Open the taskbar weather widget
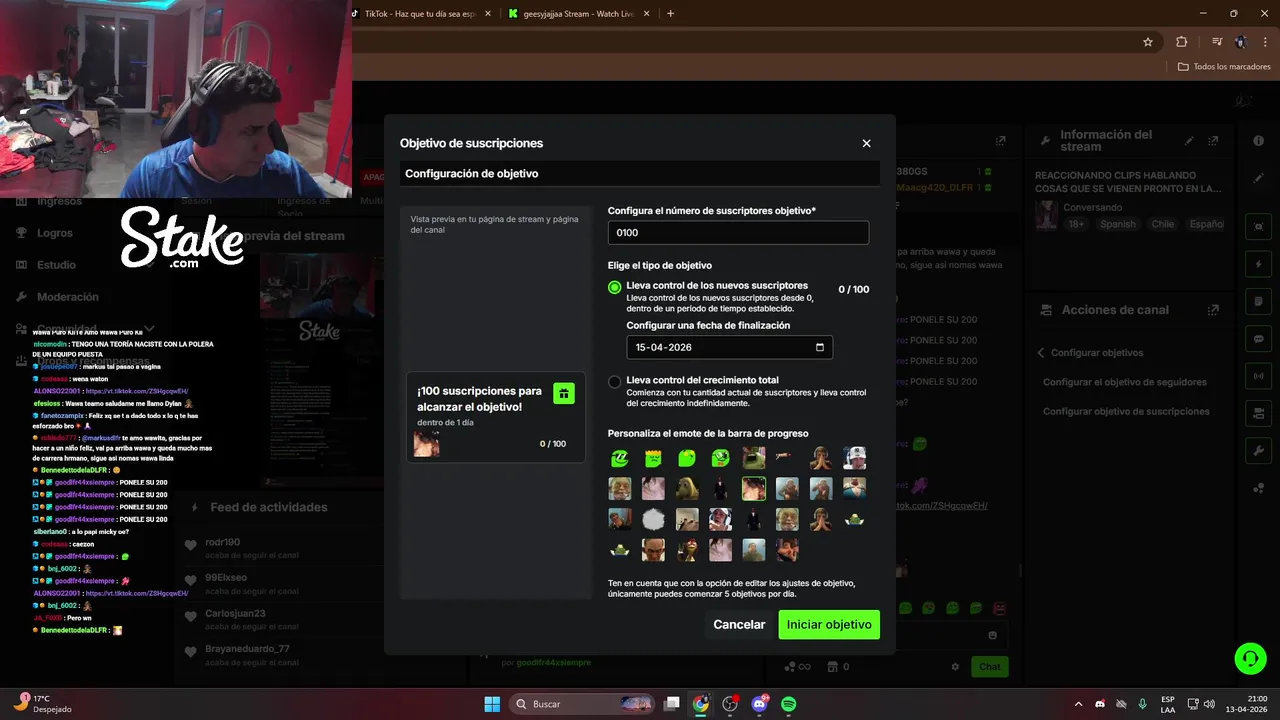The height and width of the screenshot is (720, 1280). pyautogui.click(x=43, y=704)
